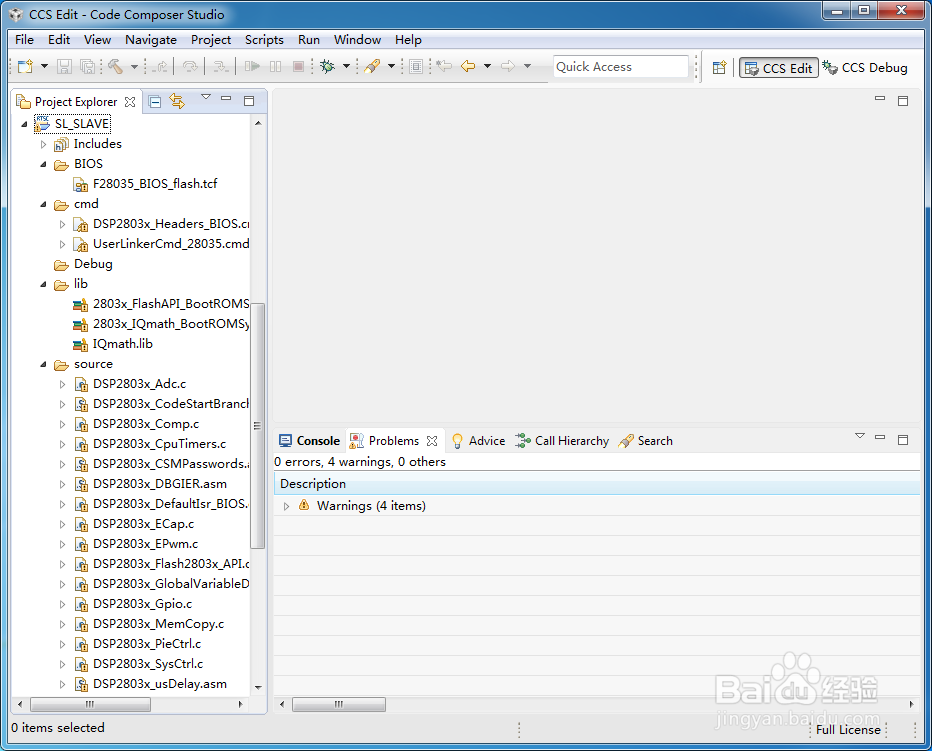The height and width of the screenshot is (751, 932).
Task: Click the Terminate stop icon in toolbar
Action: click(x=298, y=67)
